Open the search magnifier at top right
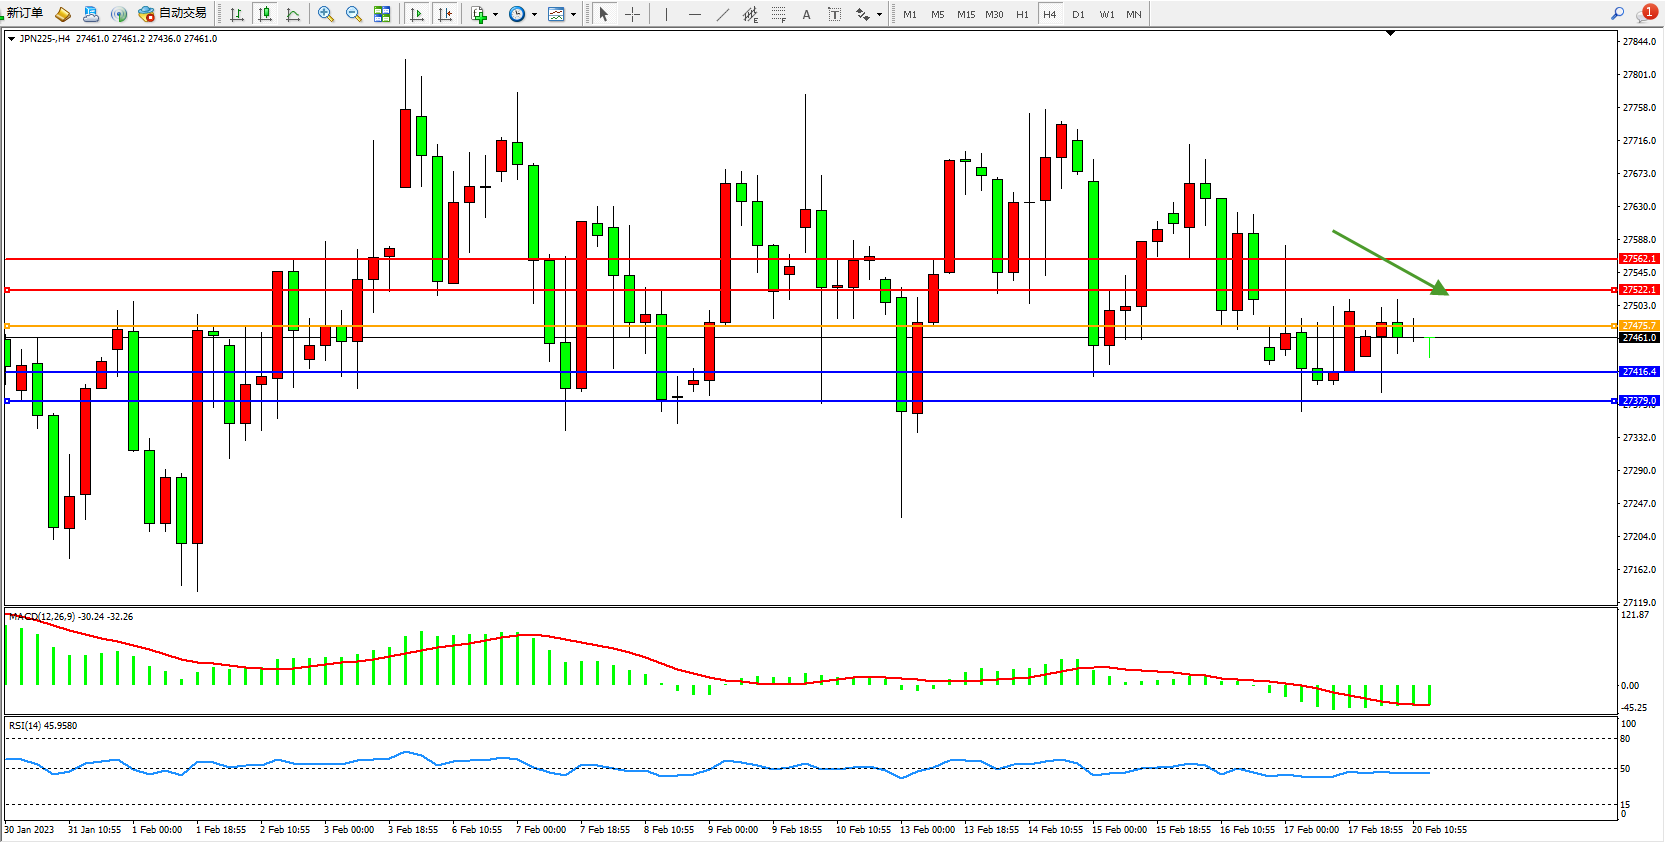Viewport: 1665px width, 843px height. click(1617, 14)
